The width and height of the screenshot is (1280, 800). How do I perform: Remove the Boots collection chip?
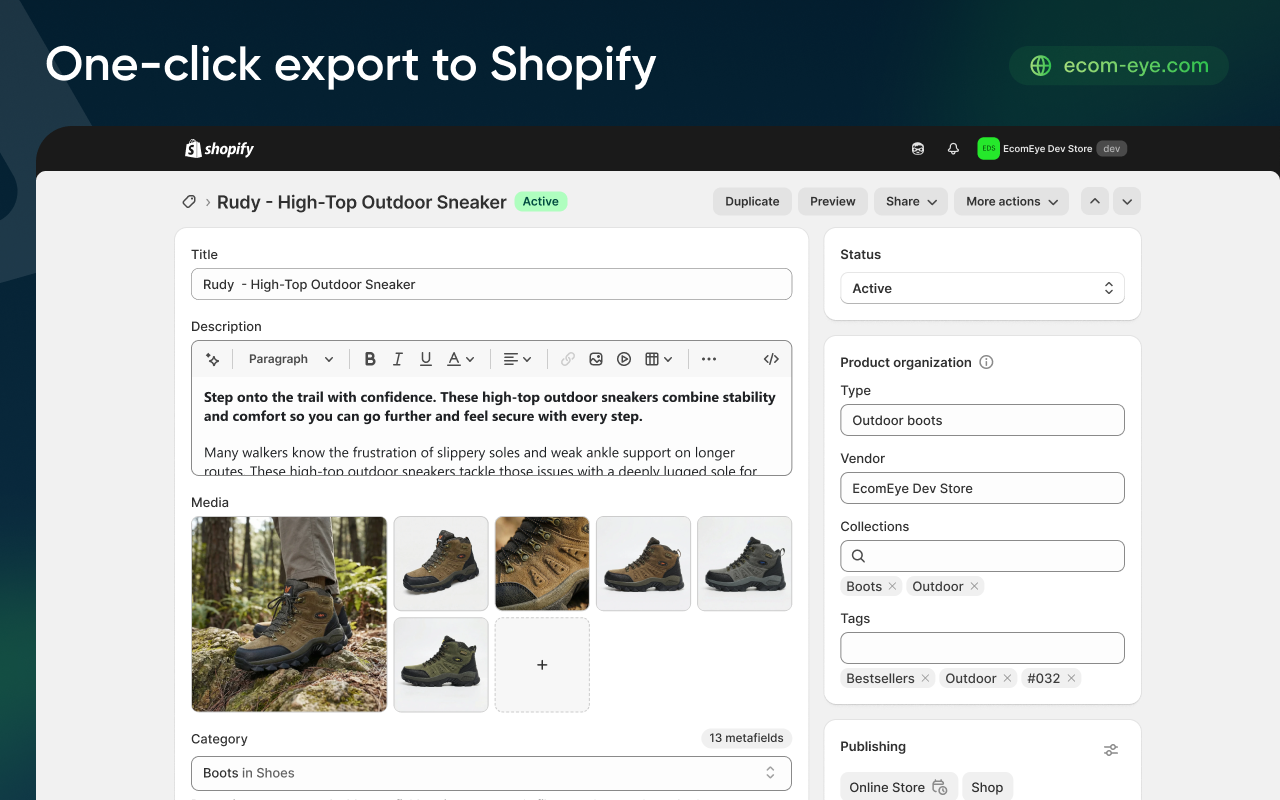tap(892, 586)
